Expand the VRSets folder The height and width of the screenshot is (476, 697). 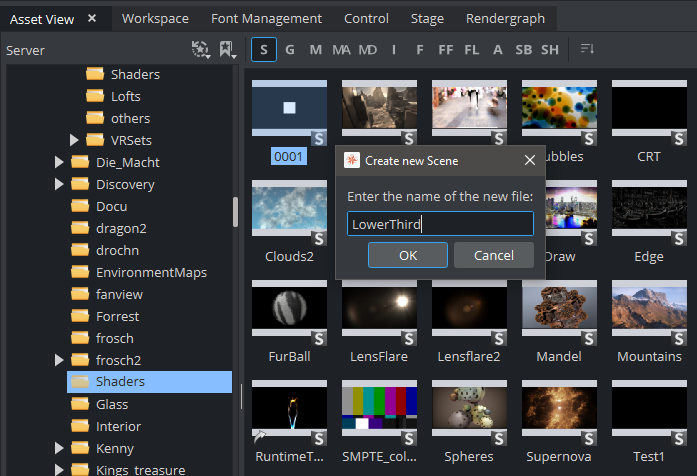(x=74, y=140)
